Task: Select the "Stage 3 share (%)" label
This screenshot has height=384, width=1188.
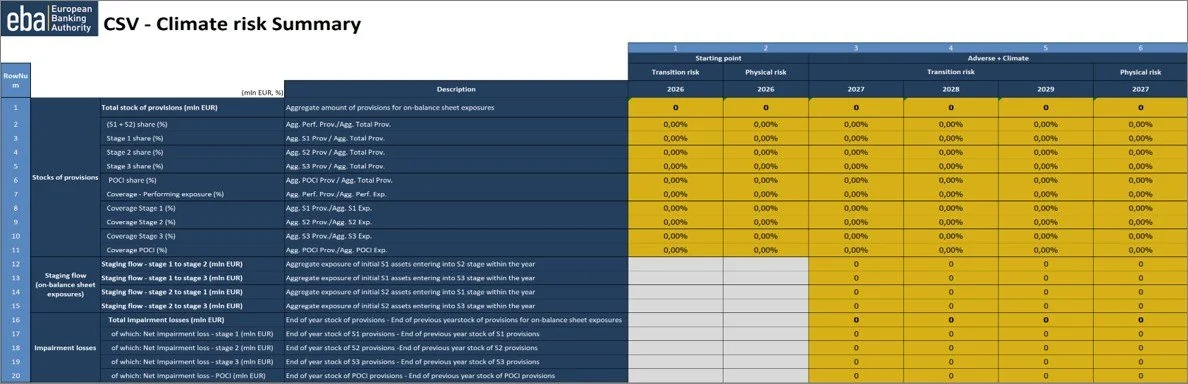Action: pyautogui.click(x=134, y=166)
